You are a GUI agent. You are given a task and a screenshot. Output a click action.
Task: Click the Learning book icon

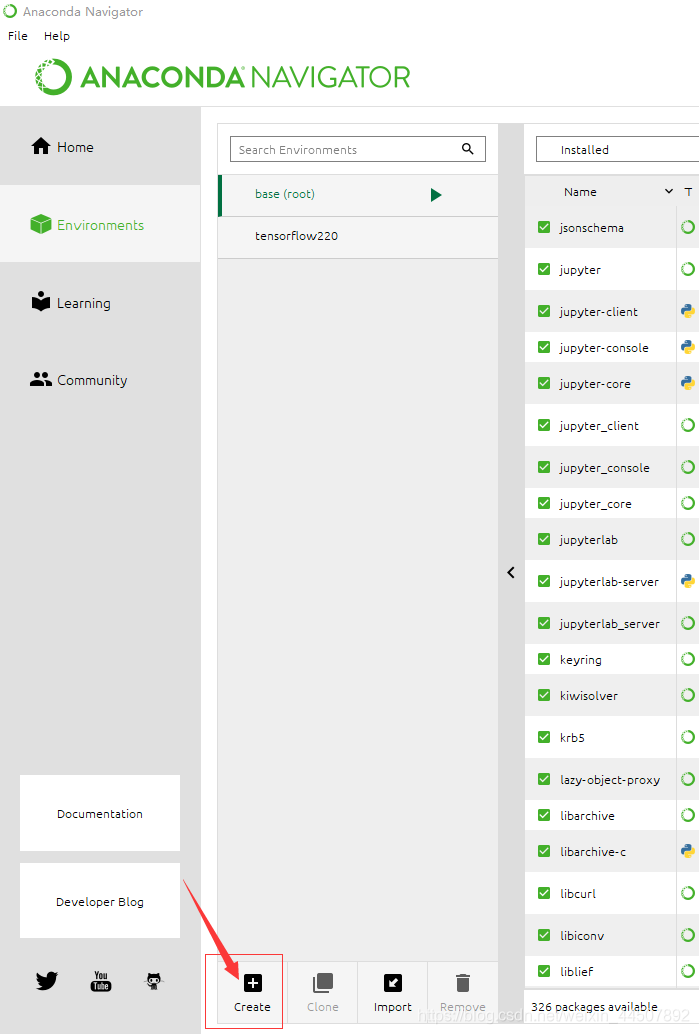pos(41,301)
